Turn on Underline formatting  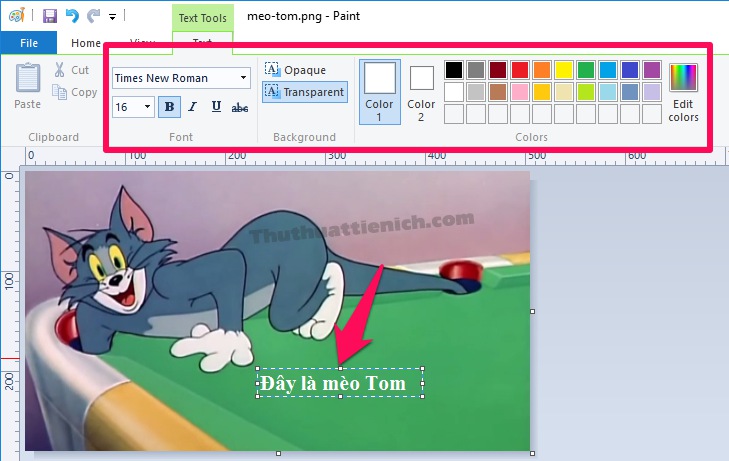click(216, 107)
